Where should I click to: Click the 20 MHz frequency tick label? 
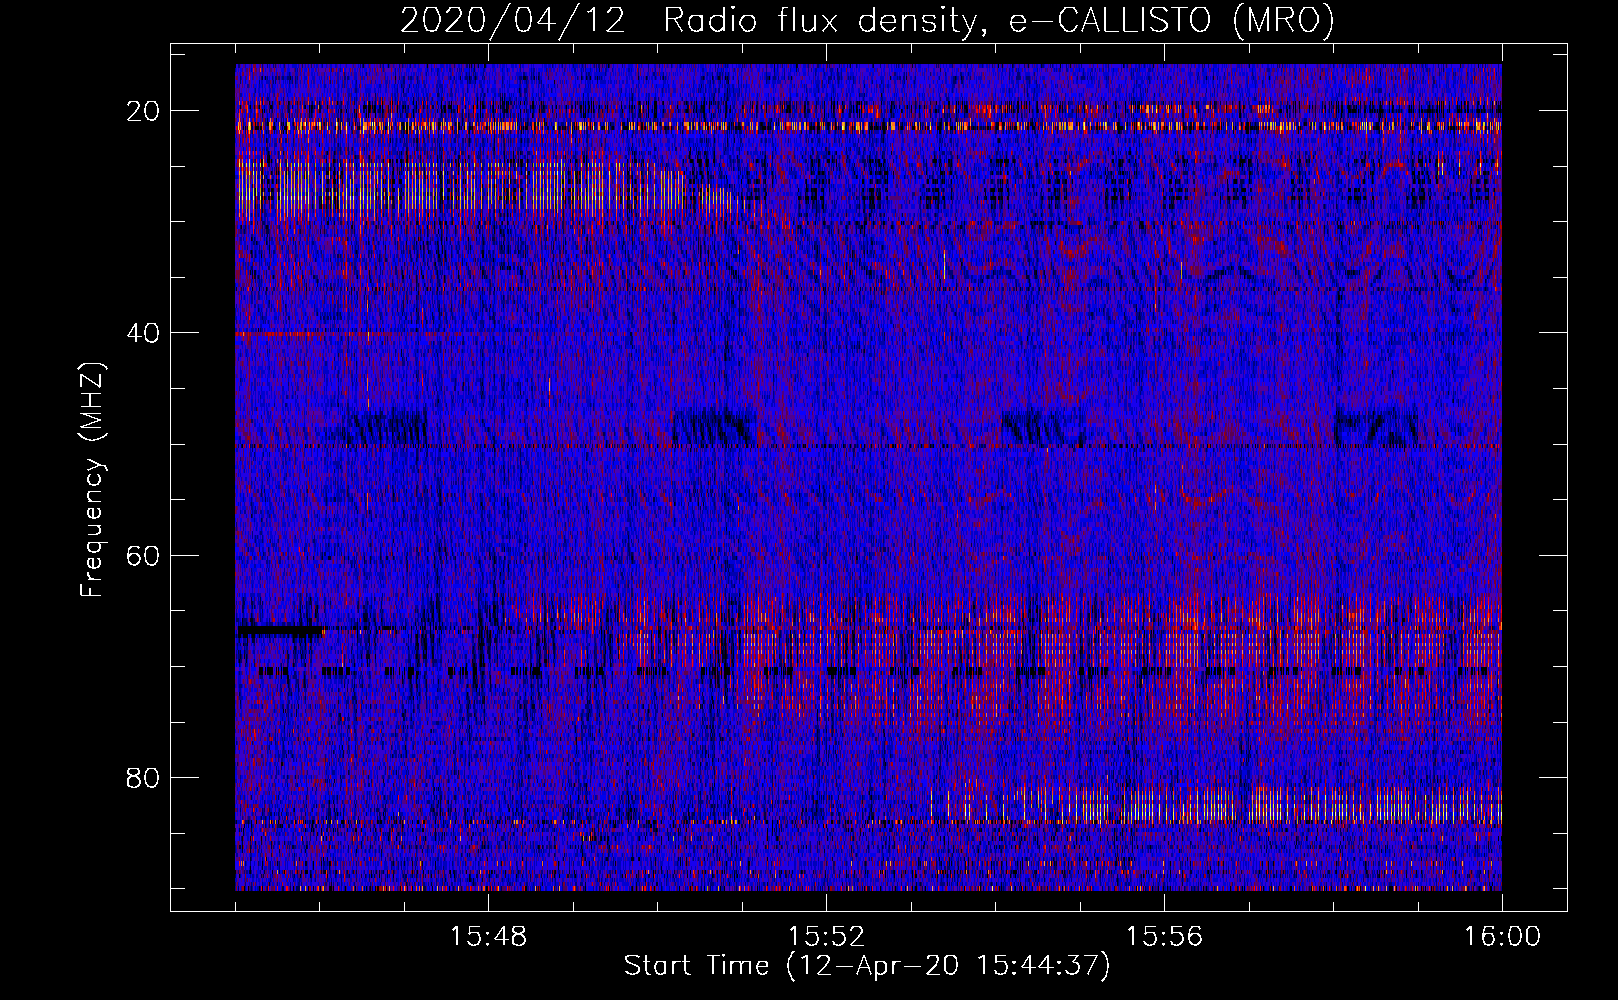pos(144,111)
